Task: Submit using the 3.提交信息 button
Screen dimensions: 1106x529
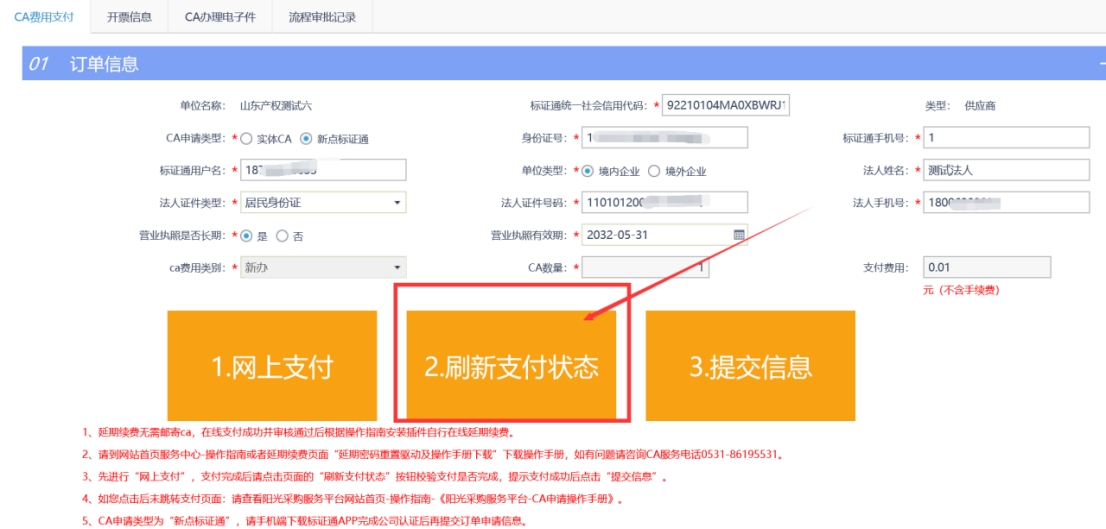Action: (x=750, y=366)
